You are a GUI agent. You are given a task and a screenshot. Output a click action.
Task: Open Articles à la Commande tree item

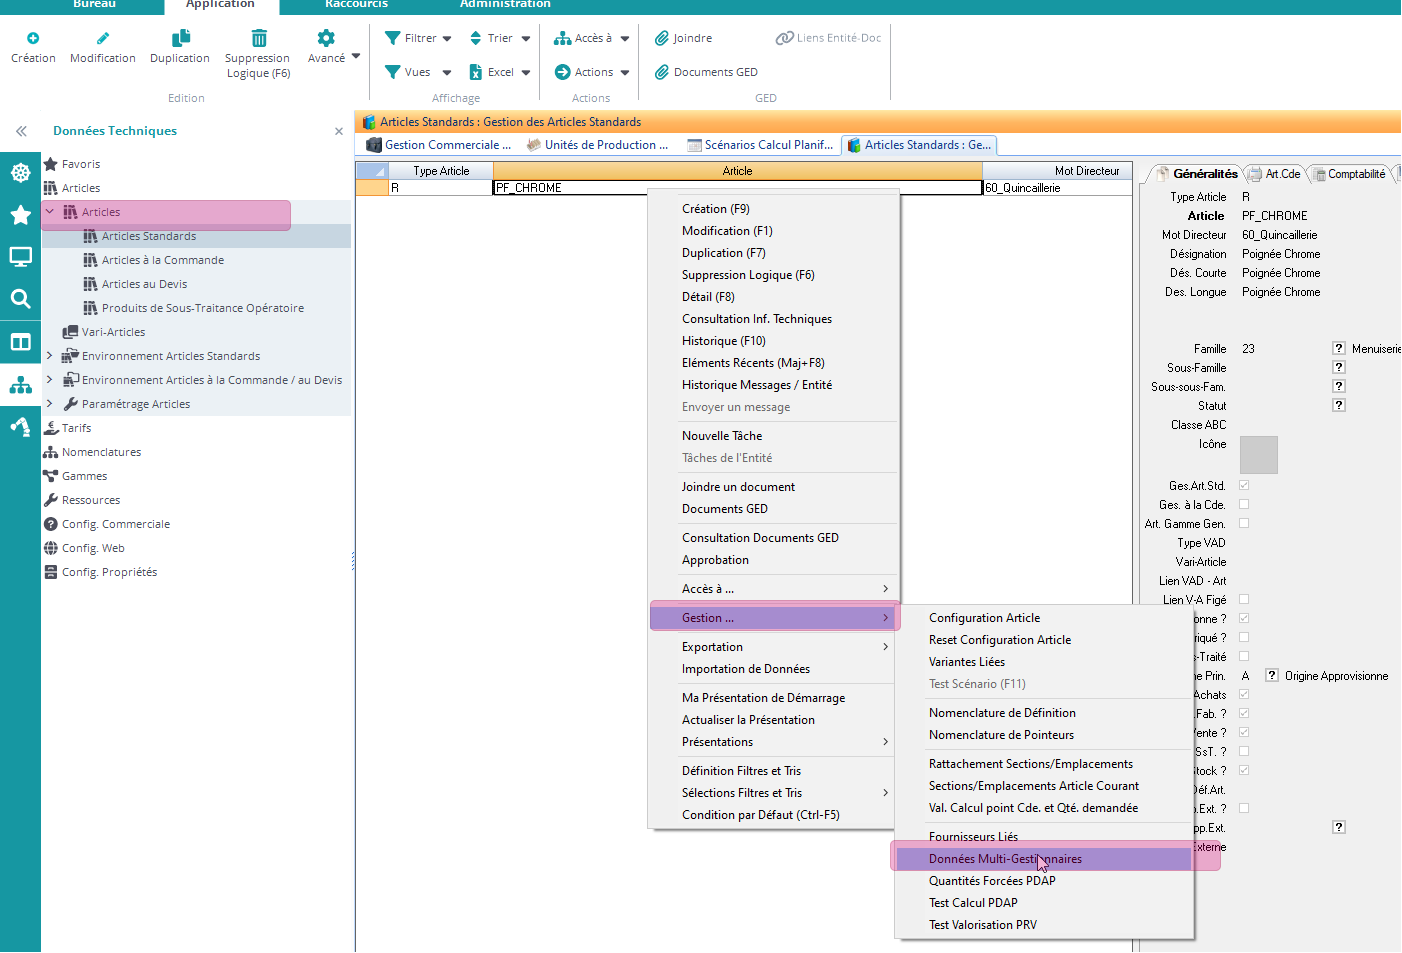click(162, 260)
